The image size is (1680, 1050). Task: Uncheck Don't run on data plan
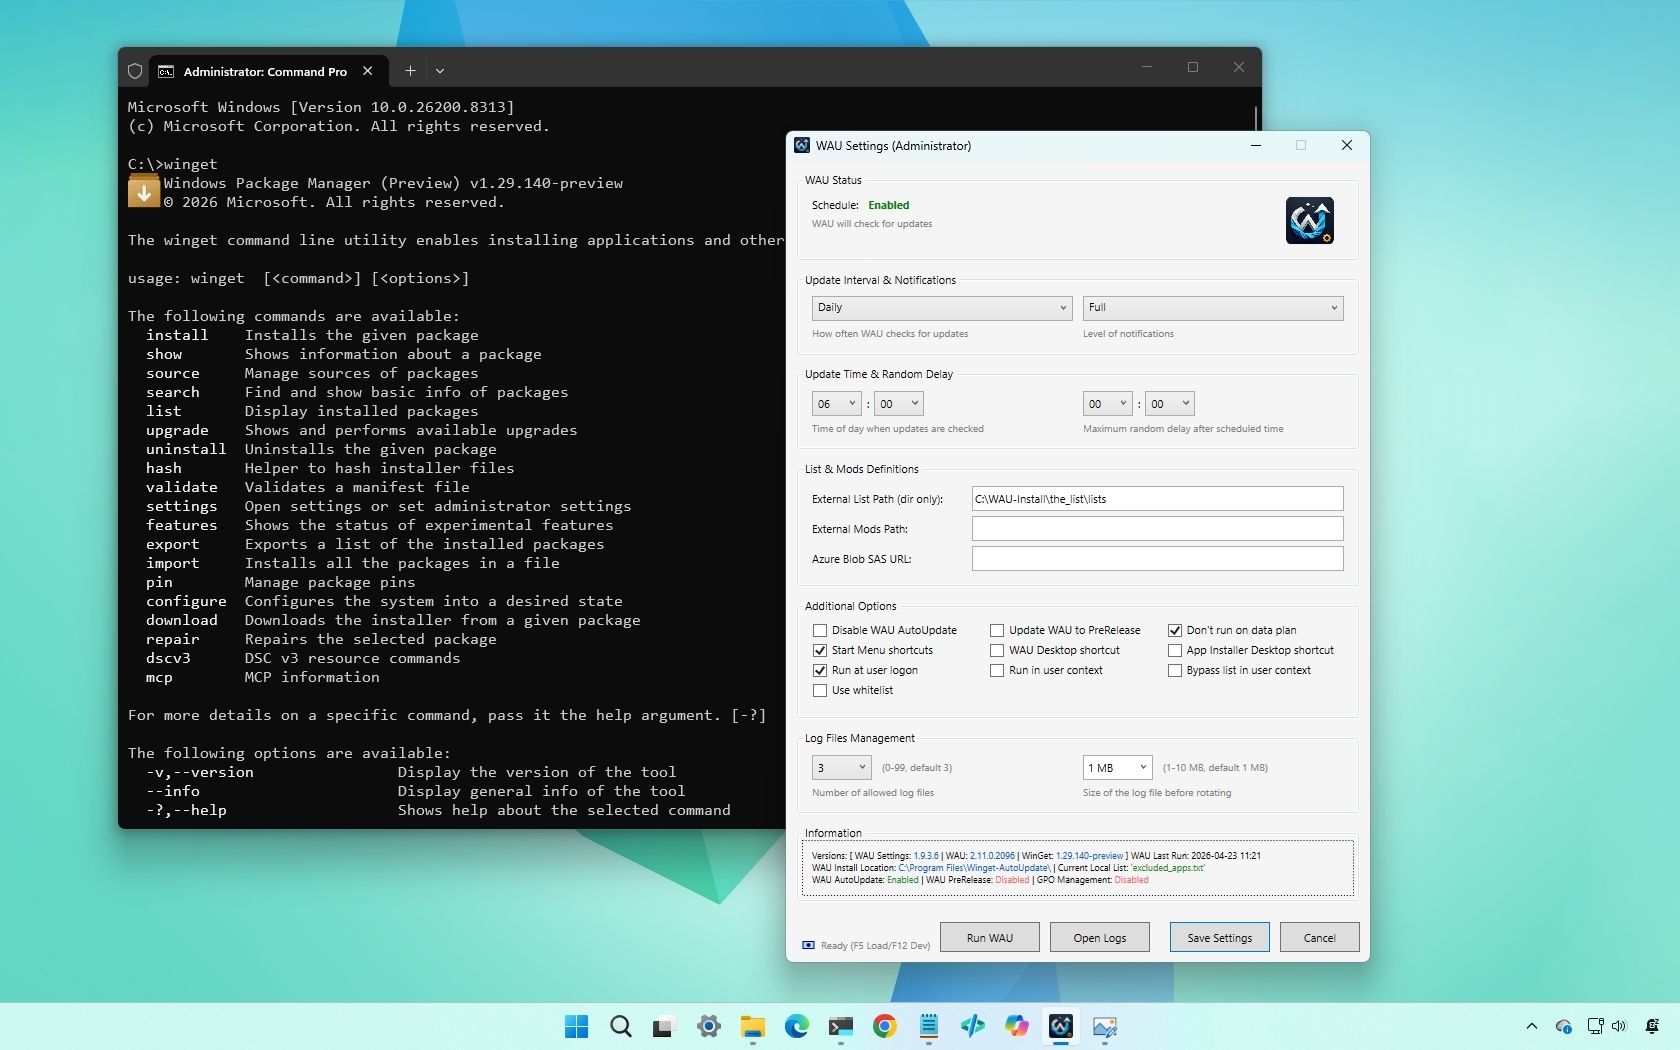(x=1175, y=630)
